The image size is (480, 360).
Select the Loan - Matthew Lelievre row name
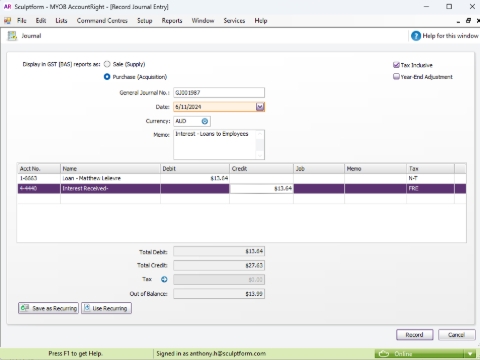tap(110, 178)
